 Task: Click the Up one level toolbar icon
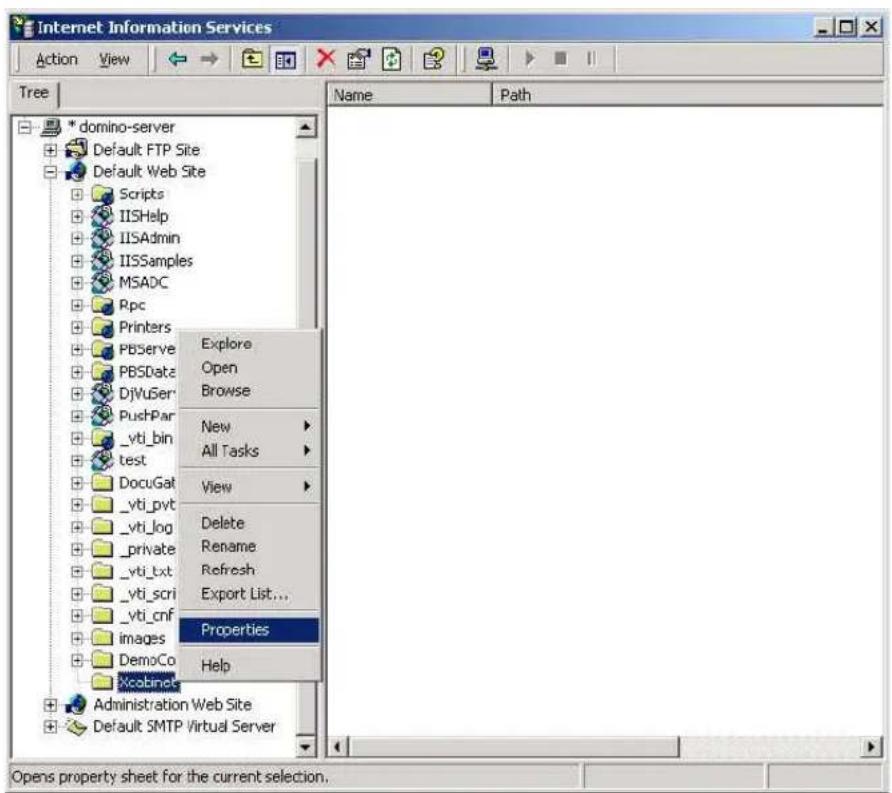253,59
